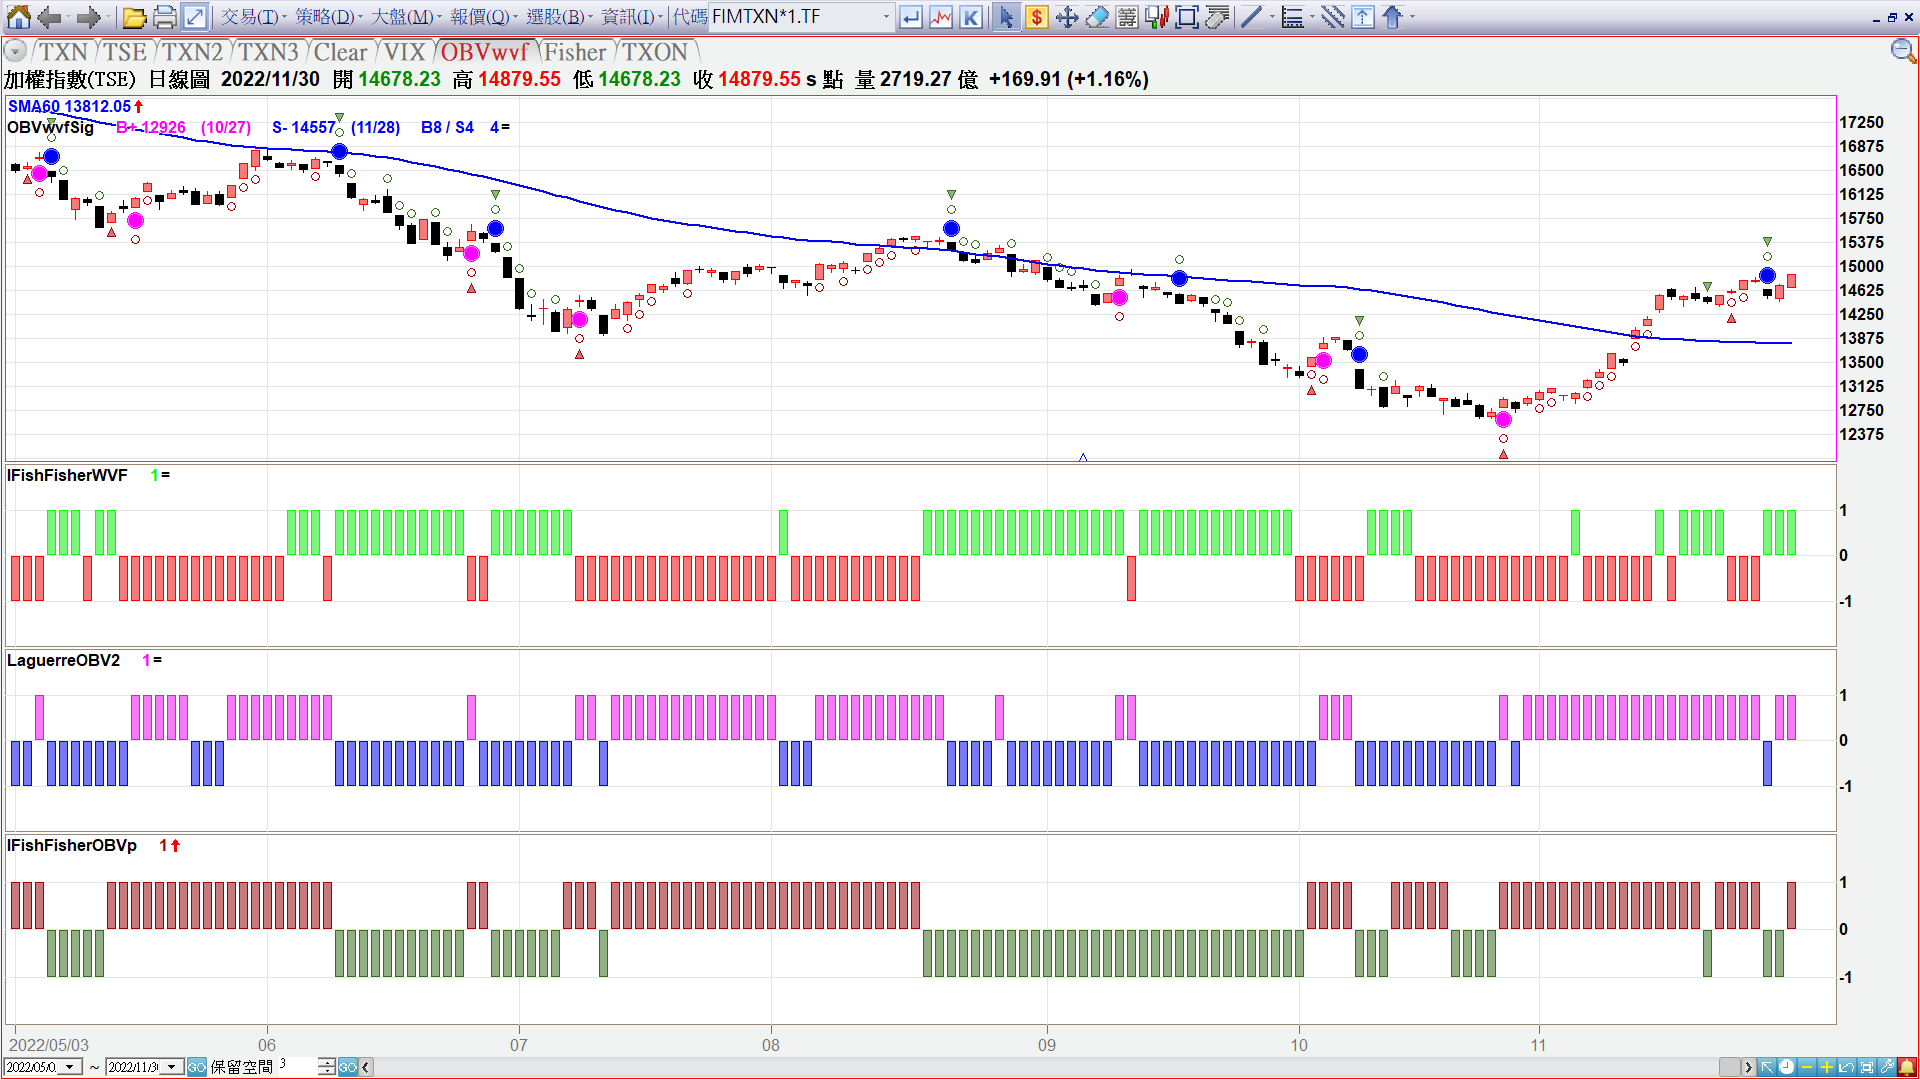
Task: Click the first GO button after dates
Action: coord(197,1067)
